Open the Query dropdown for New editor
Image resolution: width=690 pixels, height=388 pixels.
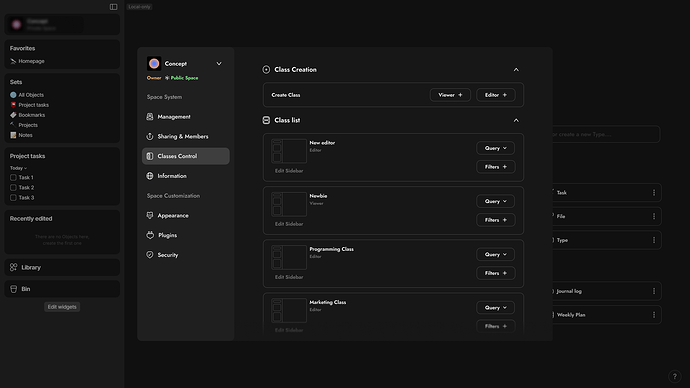tap(495, 148)
